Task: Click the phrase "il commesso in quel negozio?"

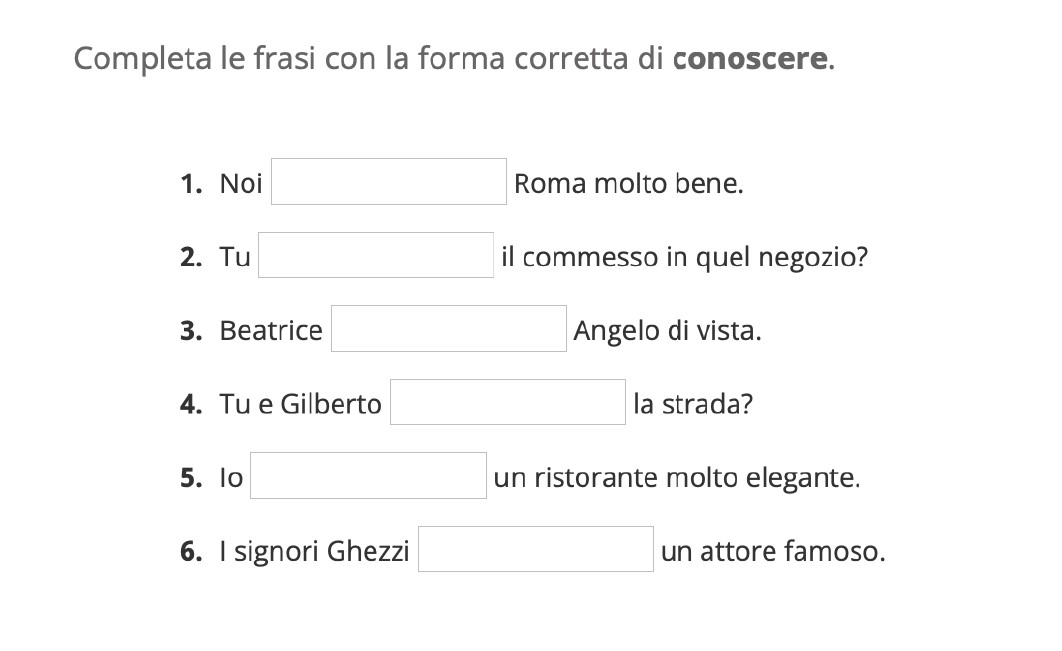Action: click(x=684, y=258)
